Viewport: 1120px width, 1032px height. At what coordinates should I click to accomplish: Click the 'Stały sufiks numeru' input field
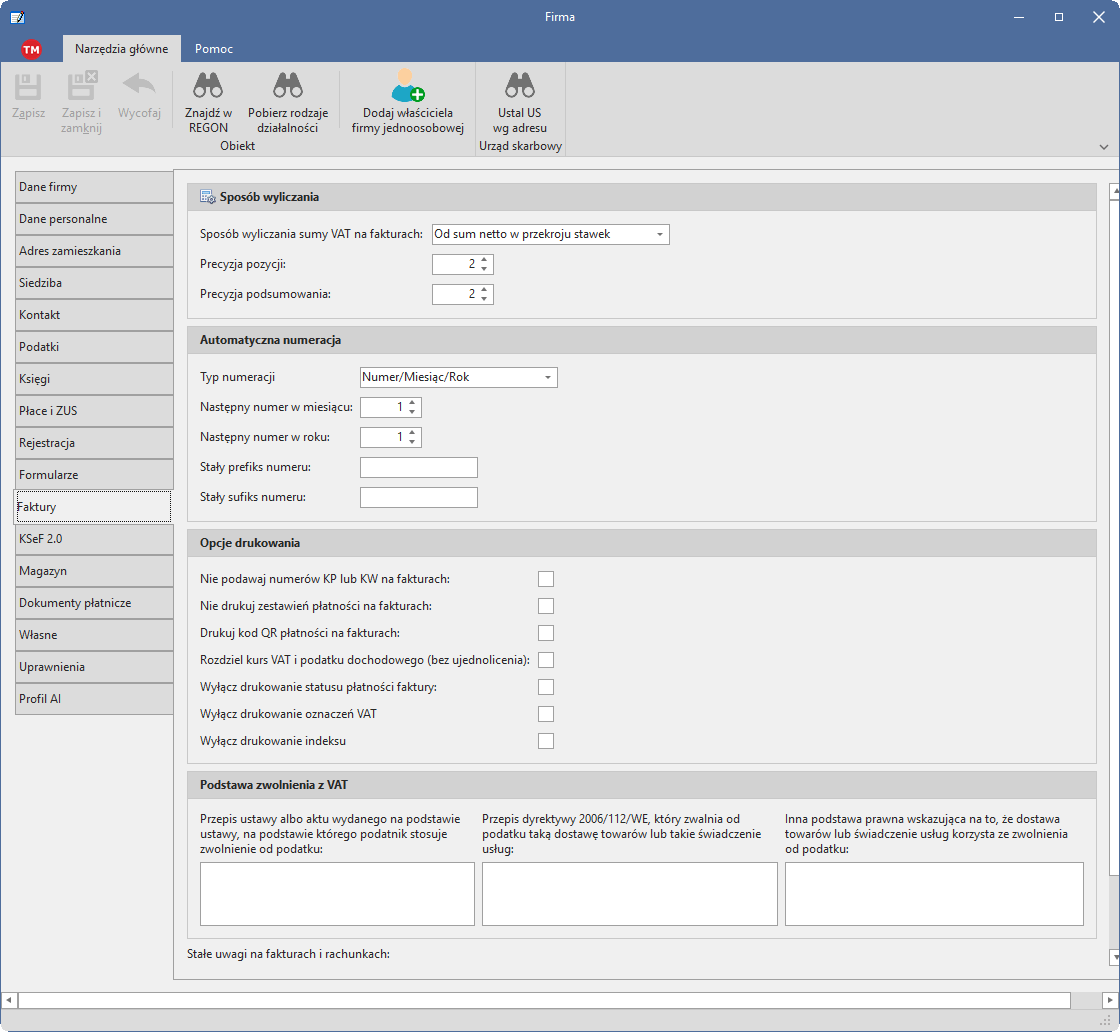coord(419,498)
